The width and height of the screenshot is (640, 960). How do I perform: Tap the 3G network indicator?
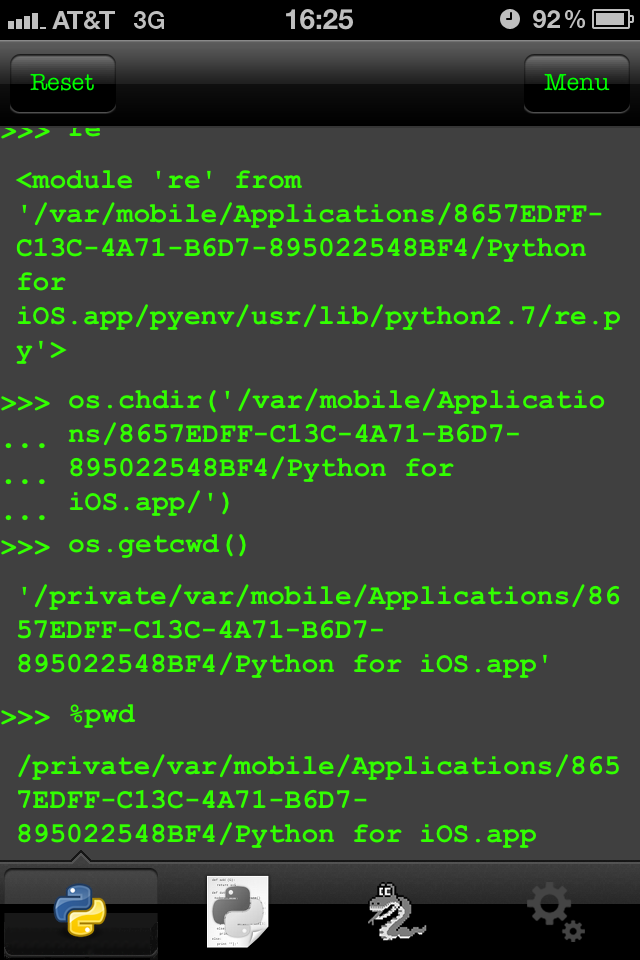pyautogui.click(x=149, y=21)
